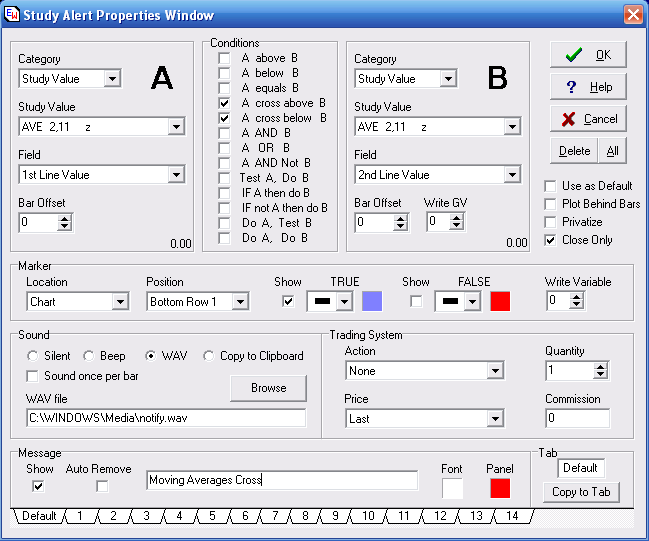Viewport: 649px width, 541px height.
Task: Select tab 14 in the bottom row
Action: click(x=512, y=516)
